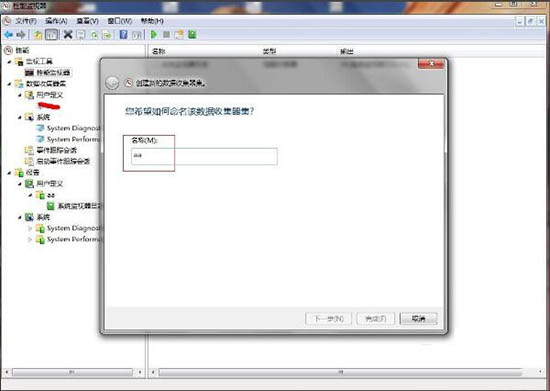The height and width of the screenshot is (391, 550).
Task: Click the wizard's round back arrow button
Action: [112, 83]
